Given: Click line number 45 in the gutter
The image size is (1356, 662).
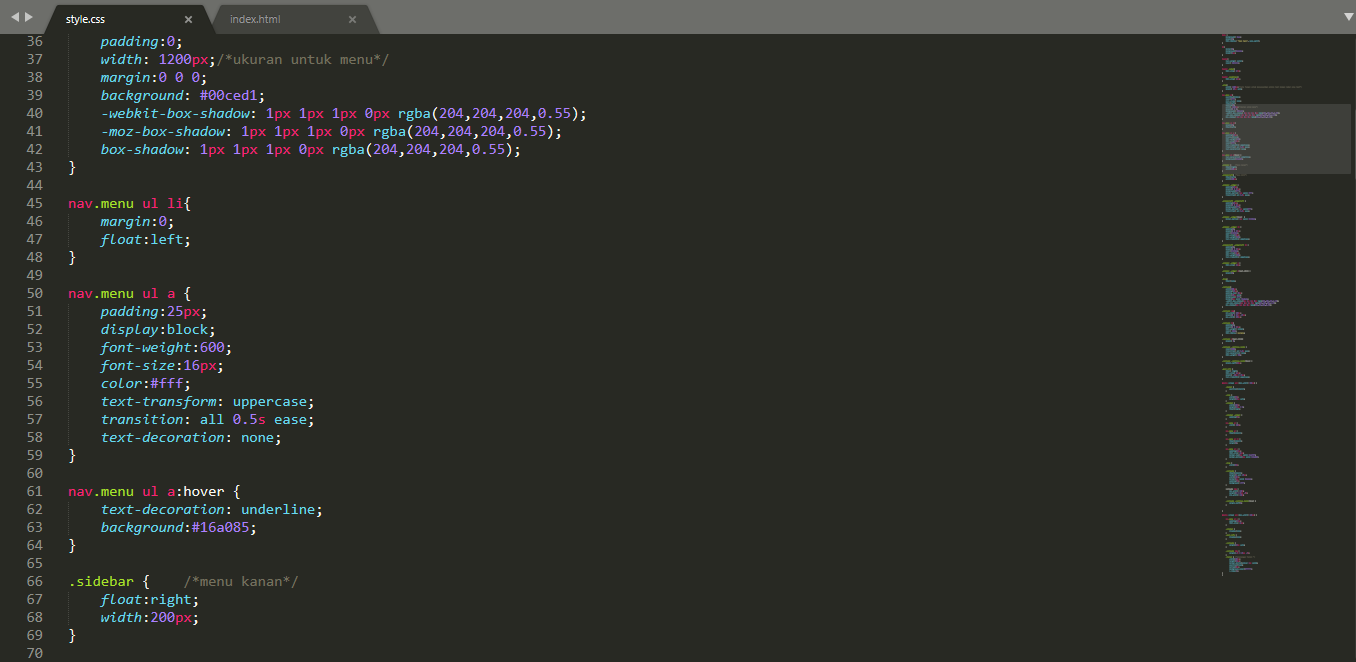Looking at the screenshot, I should (34, 203).
